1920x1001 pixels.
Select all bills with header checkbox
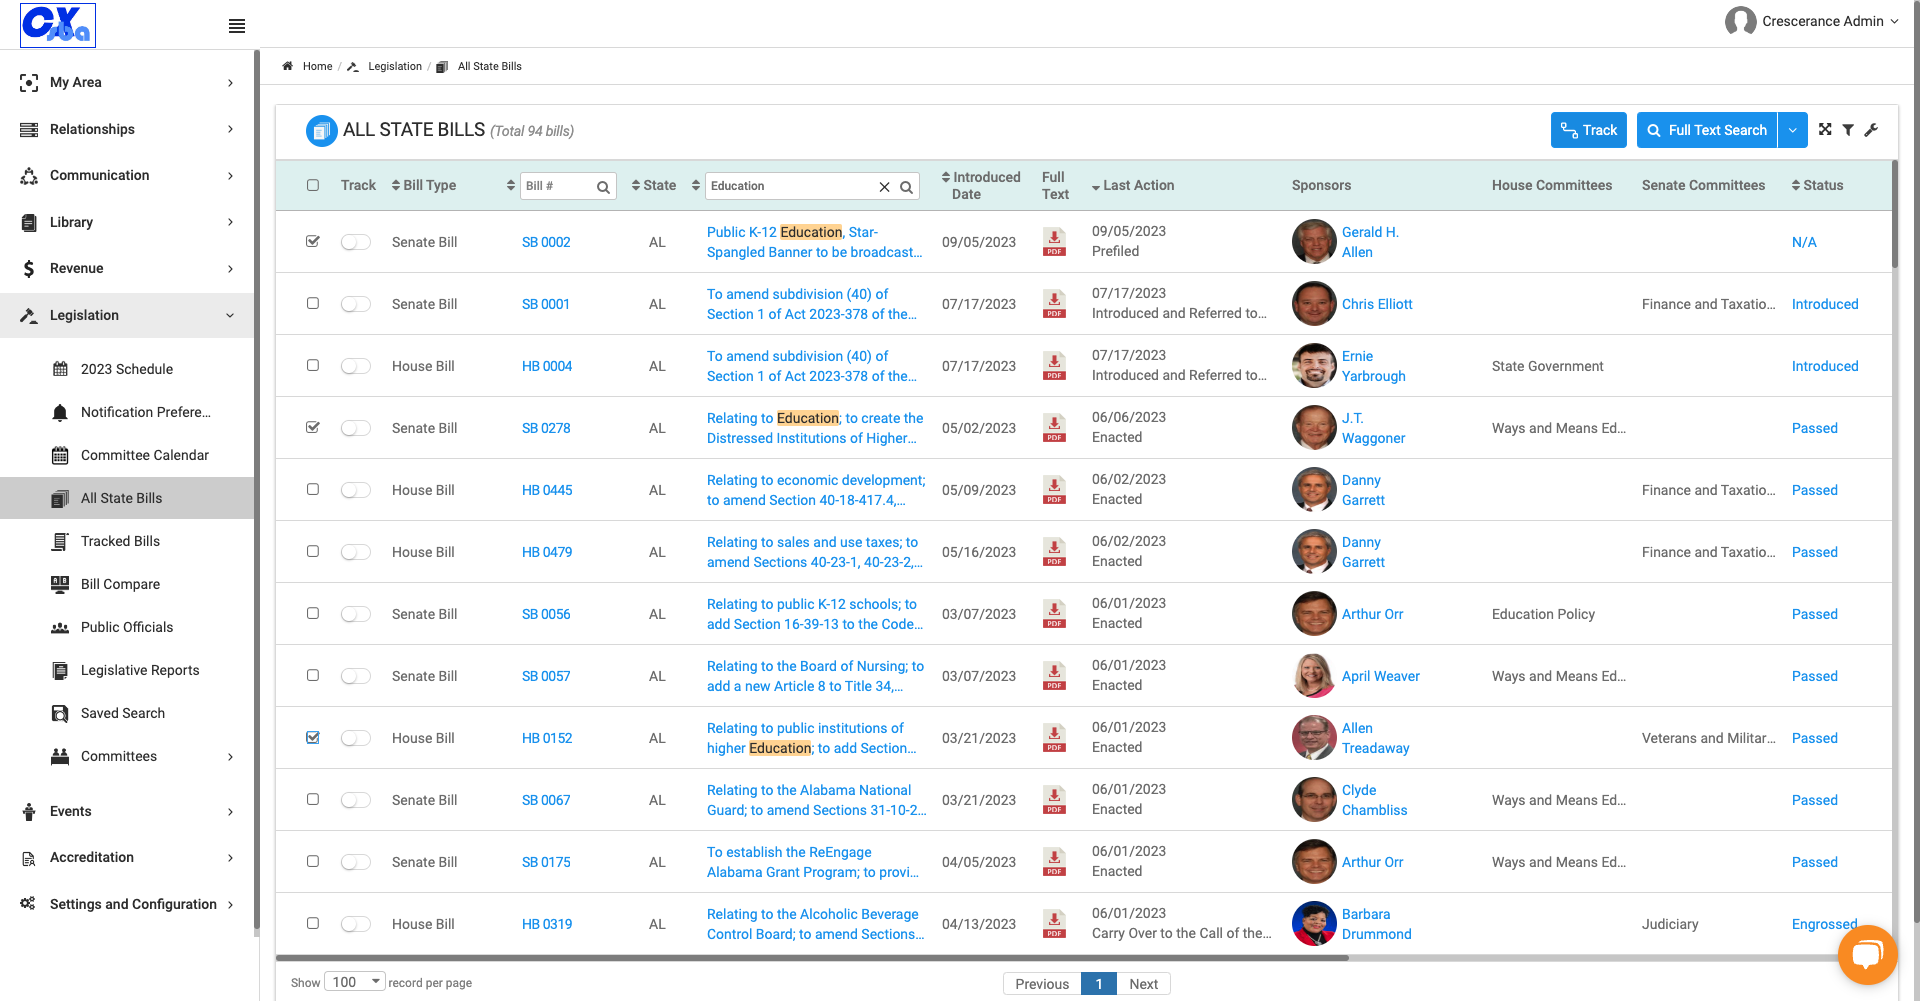[313, 185]
